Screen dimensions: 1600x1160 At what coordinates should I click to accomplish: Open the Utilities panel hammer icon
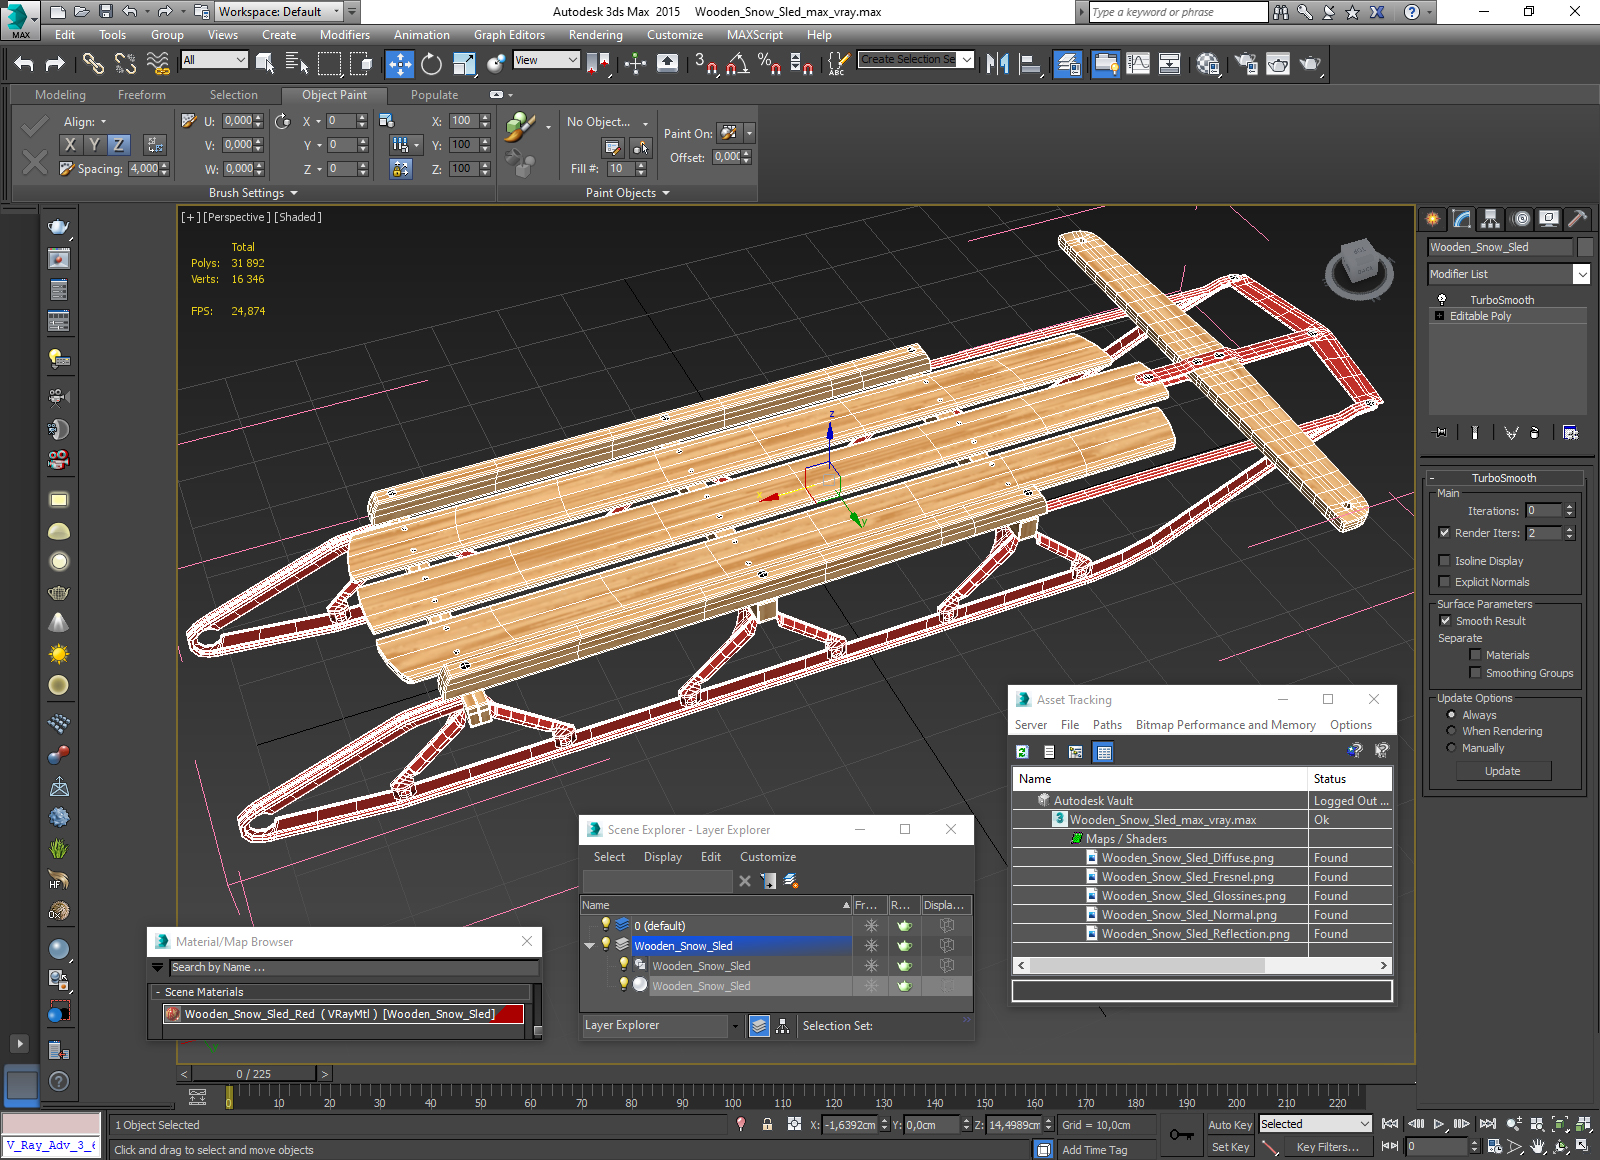coord(1577,219)
